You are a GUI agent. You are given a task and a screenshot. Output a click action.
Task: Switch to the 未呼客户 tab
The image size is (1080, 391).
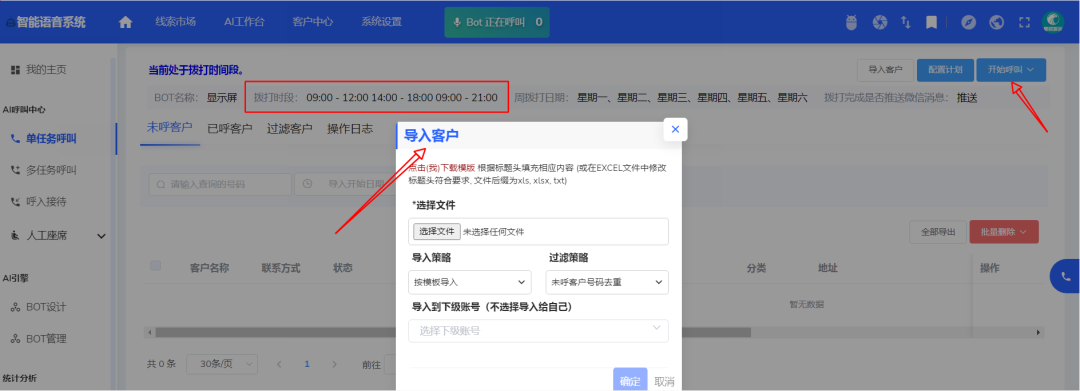click(x=169, y=128)
